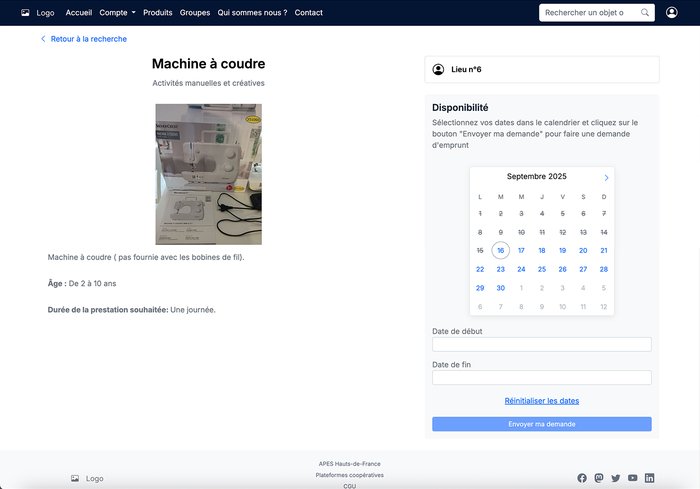Screen dimensions: 700x489
Task: Open the Mastodon icon in the footer
Action: 599,478
